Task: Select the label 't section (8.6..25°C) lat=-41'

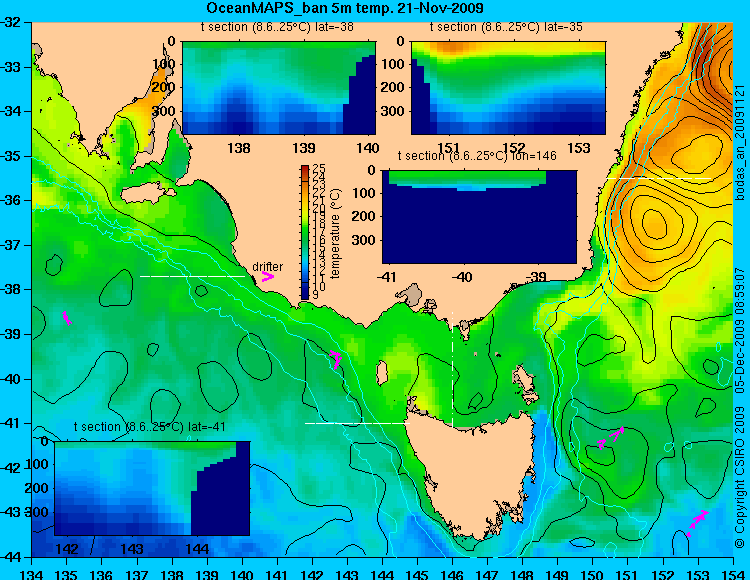Action: click(150, 427)
